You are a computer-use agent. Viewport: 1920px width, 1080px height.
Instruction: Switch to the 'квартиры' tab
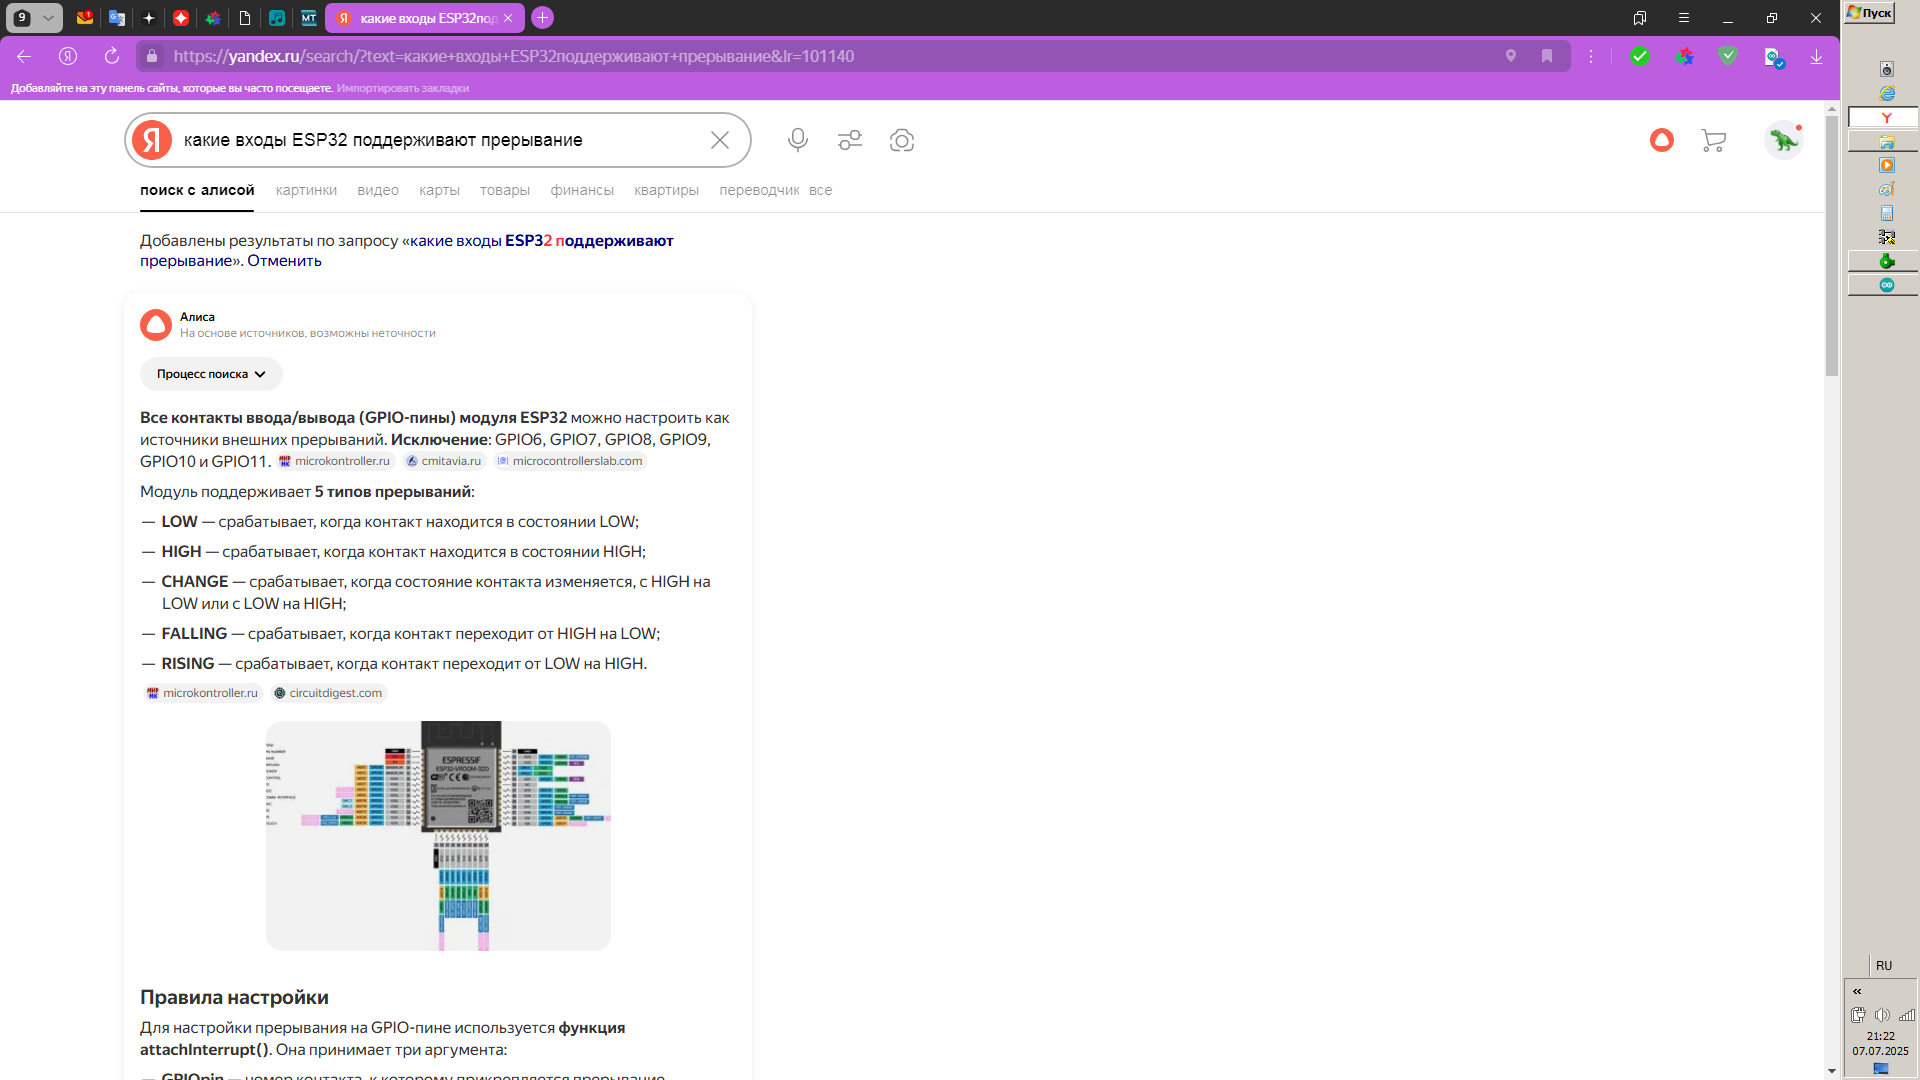pyautogui.click(x=666, y=190)
